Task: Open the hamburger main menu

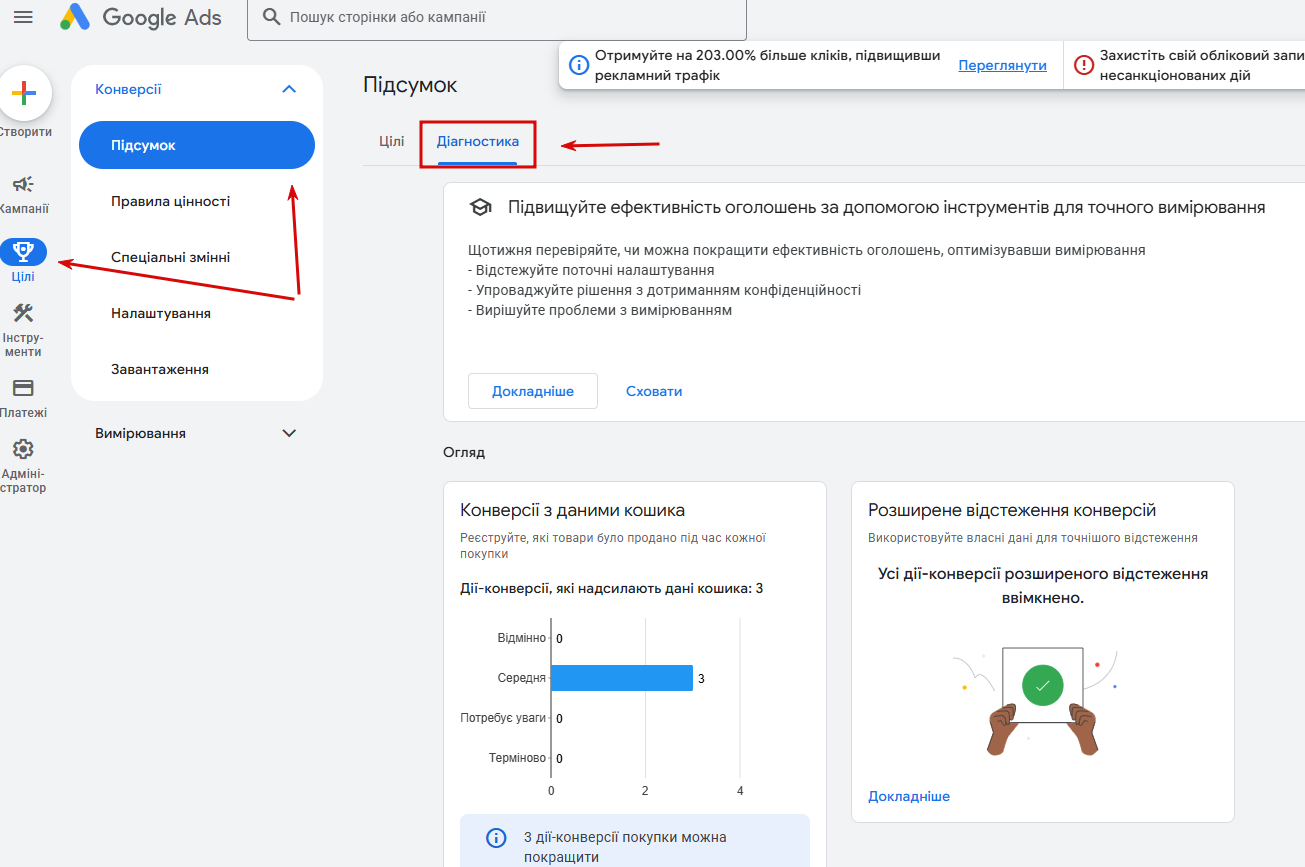Action: pyautogui.click(x=22, y=17)
